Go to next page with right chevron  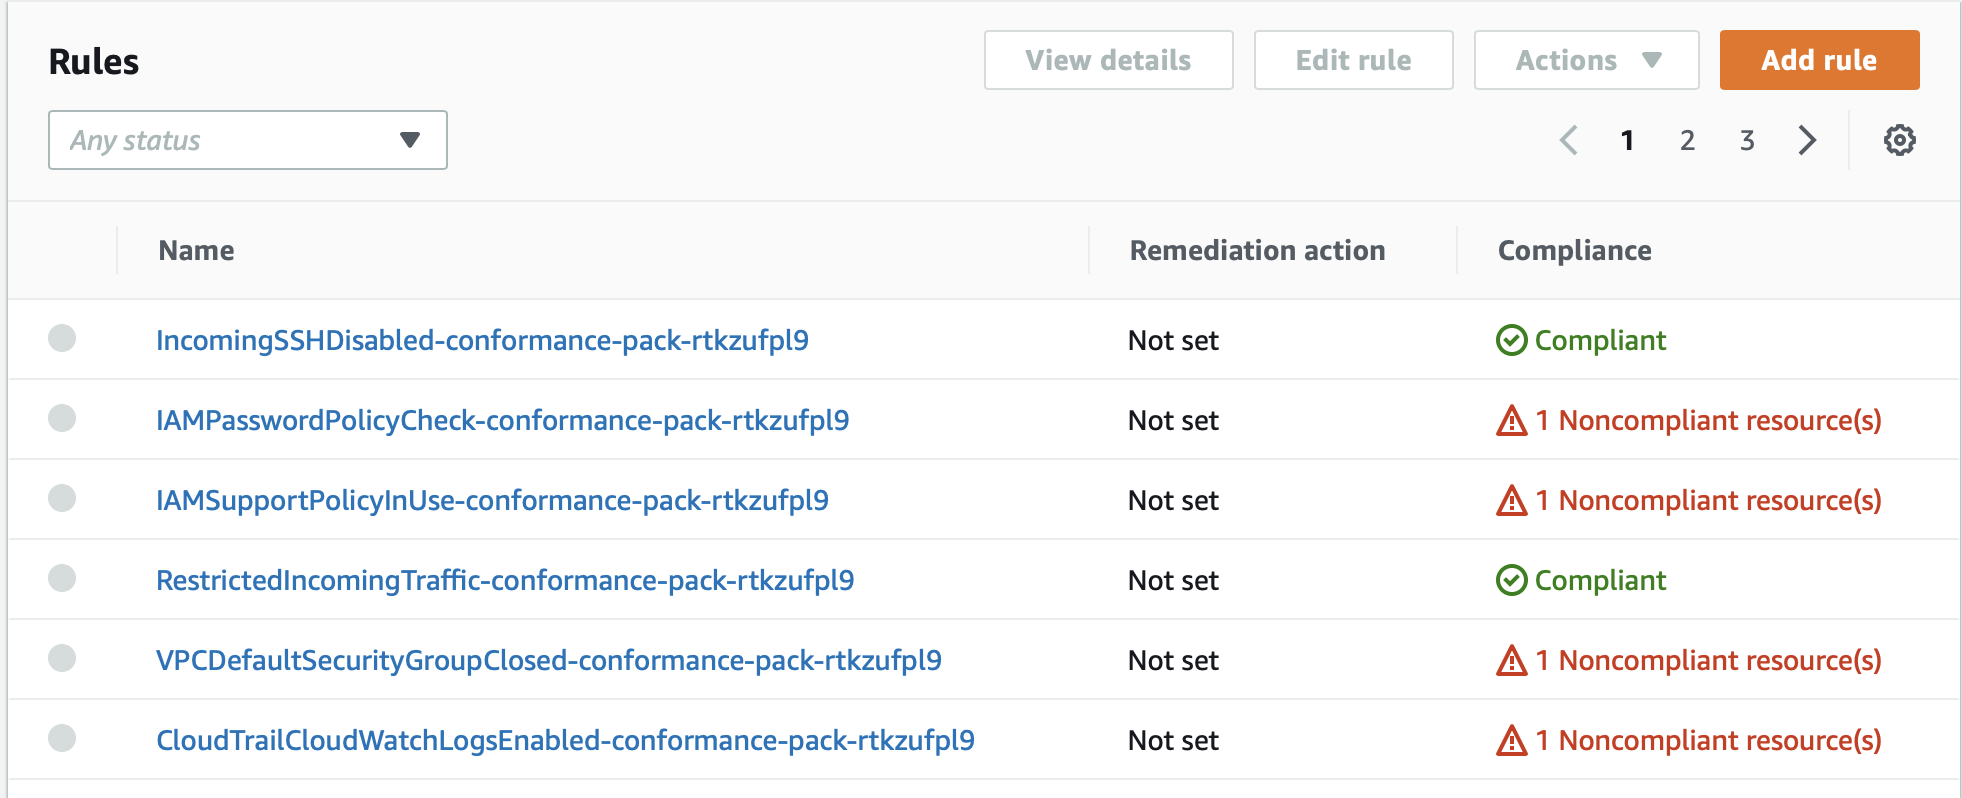point(1806,140)
